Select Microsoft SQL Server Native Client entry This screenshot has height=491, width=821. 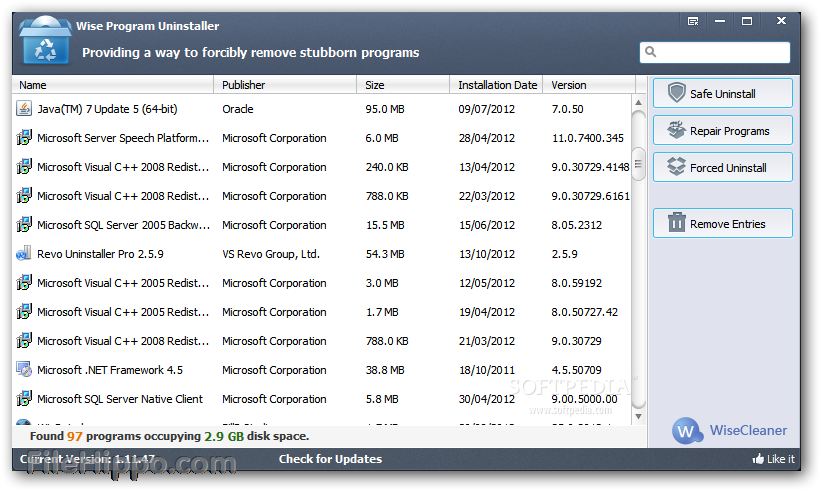coord(322,399)
